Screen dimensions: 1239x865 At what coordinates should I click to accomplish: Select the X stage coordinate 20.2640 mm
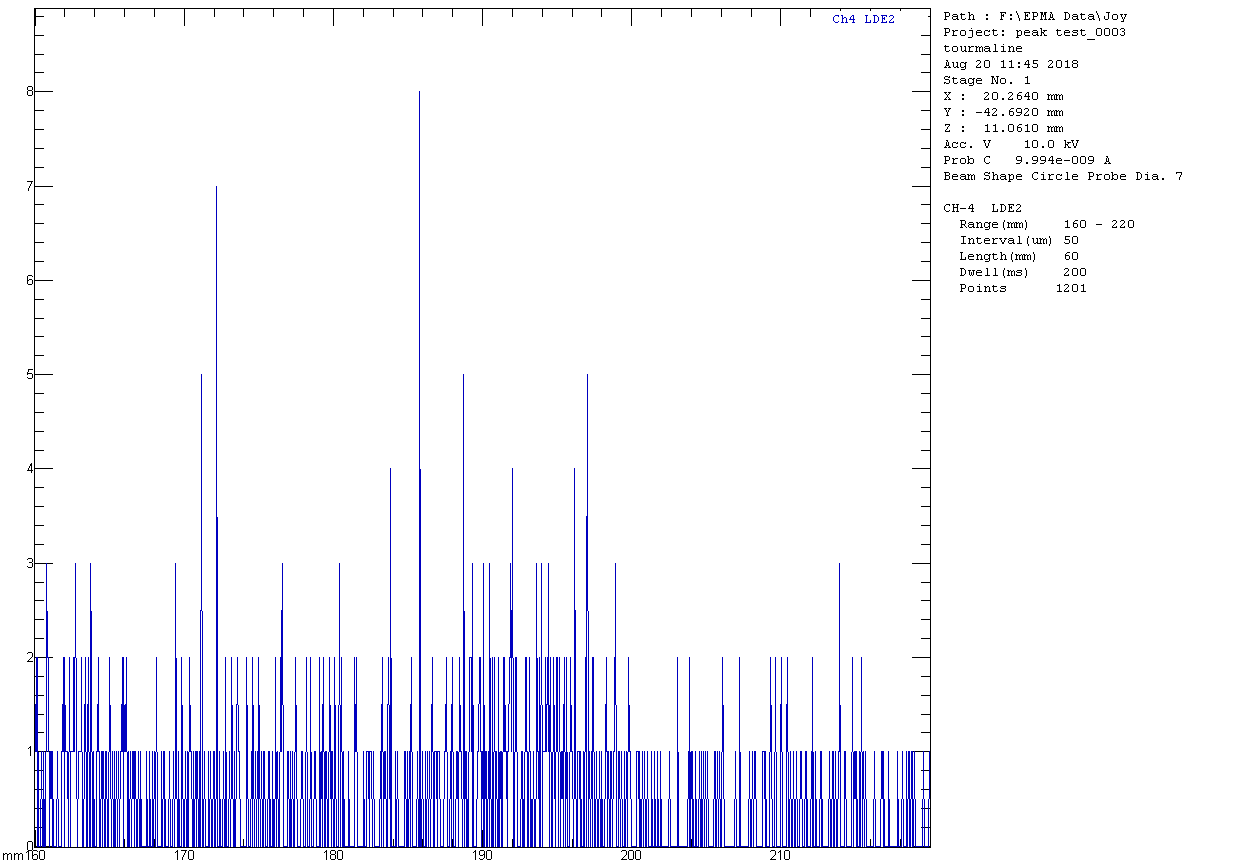point(1003,96)
